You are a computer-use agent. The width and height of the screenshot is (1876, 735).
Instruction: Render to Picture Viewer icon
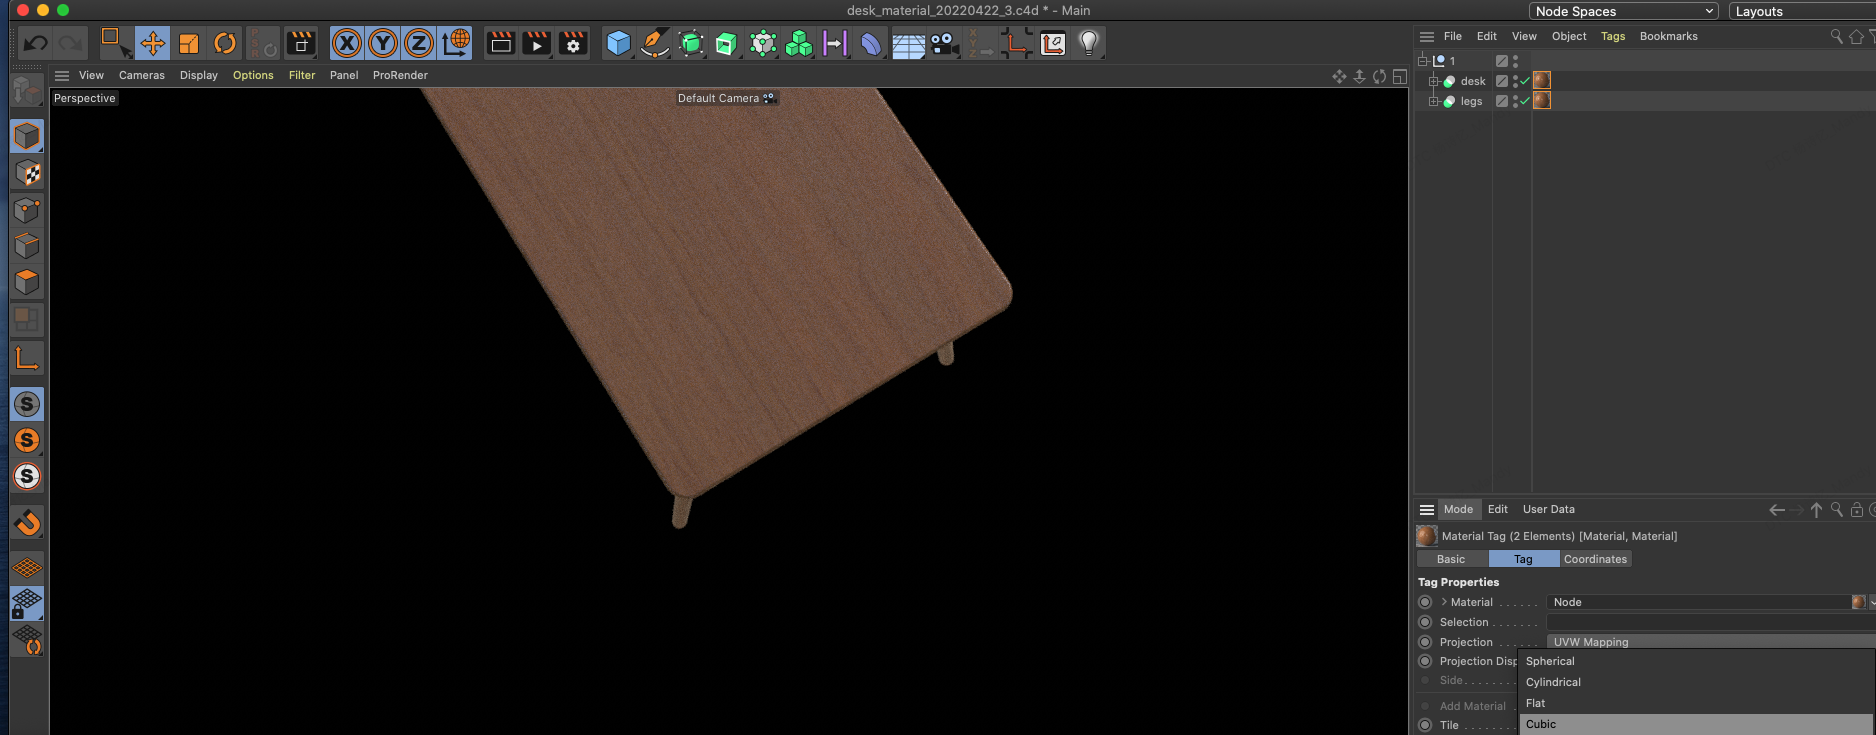coord(537,43)
